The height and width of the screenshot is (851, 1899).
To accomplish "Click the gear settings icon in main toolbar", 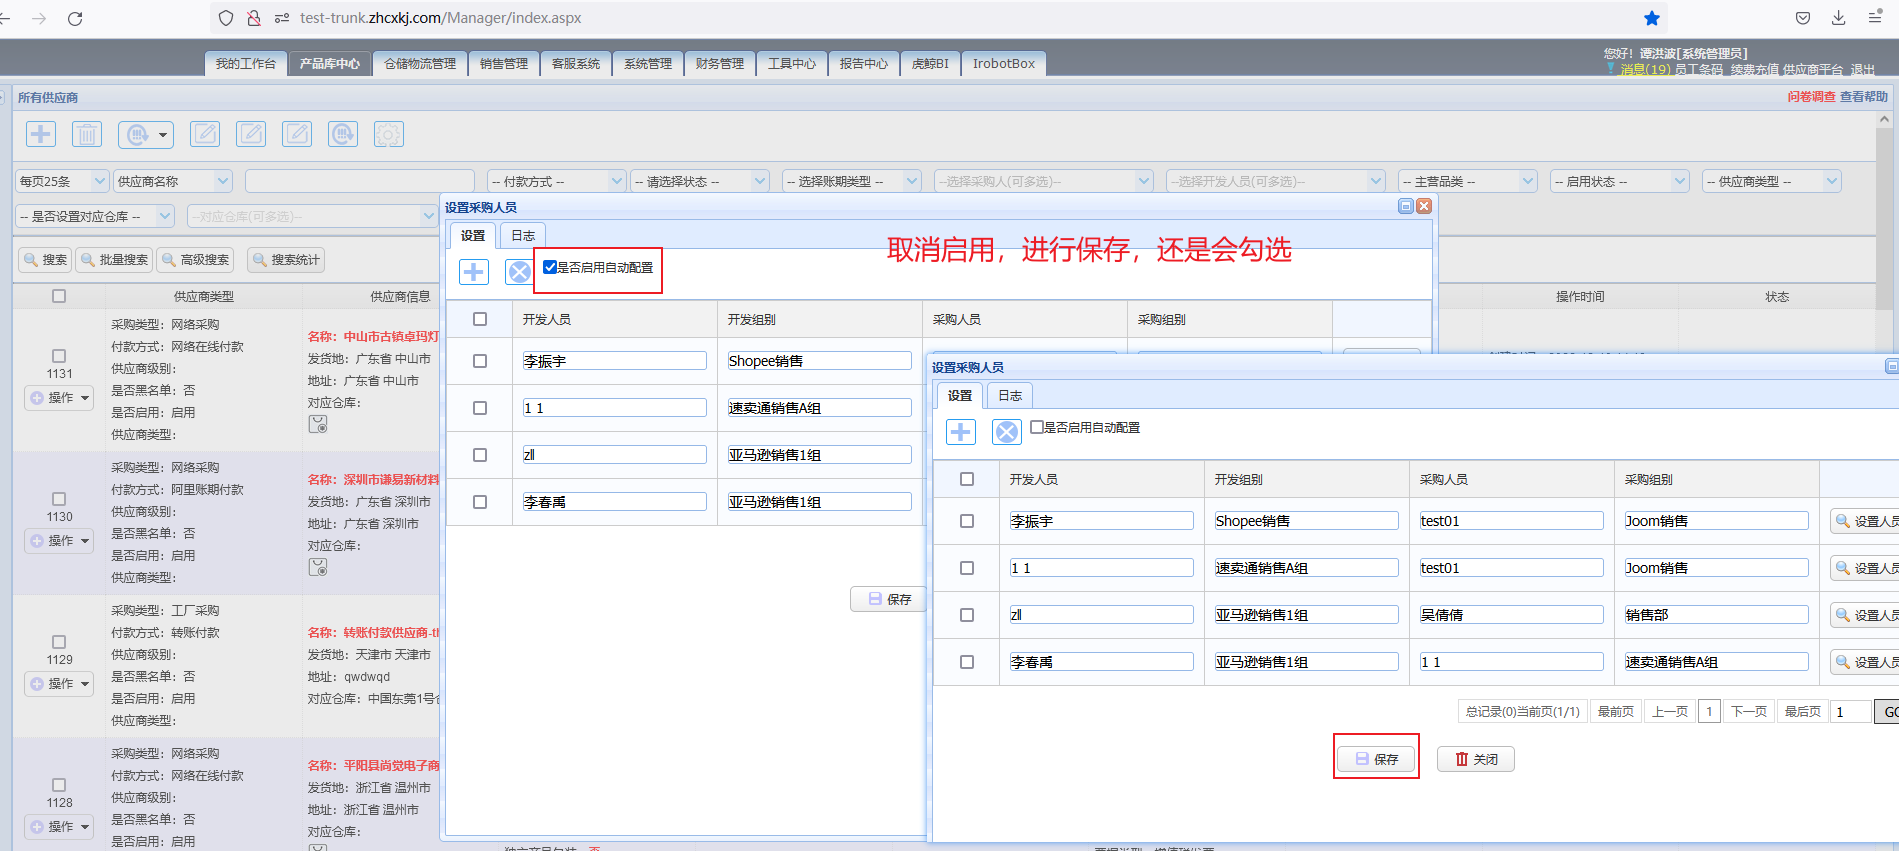I will [x=389, y=134].
